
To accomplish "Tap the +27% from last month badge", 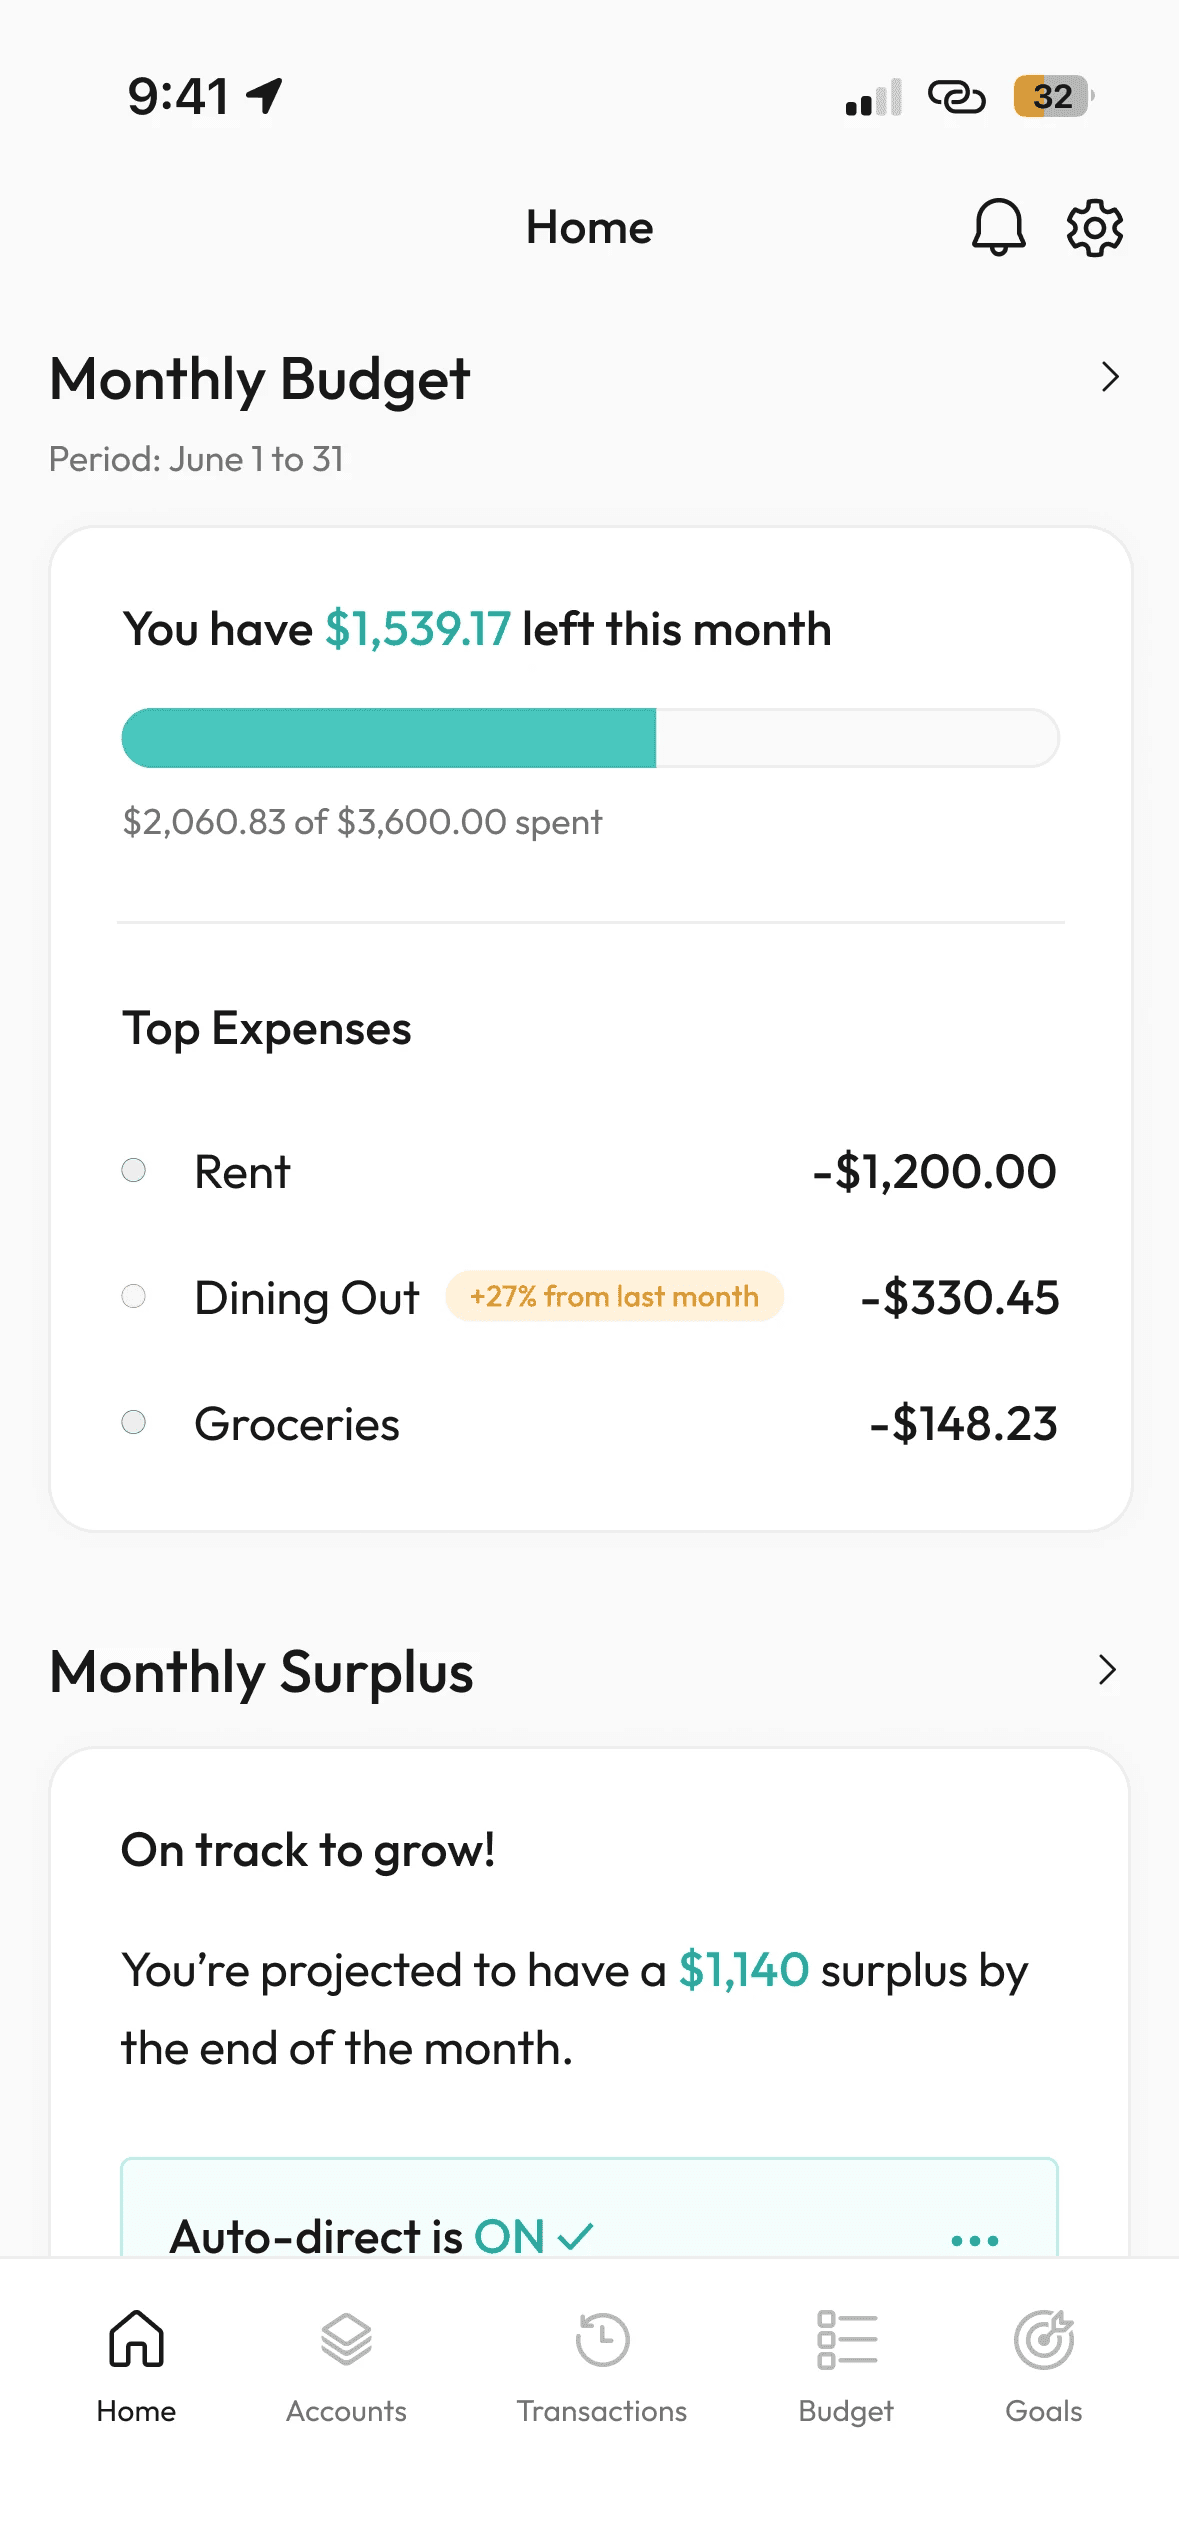I will (614, 1296).
